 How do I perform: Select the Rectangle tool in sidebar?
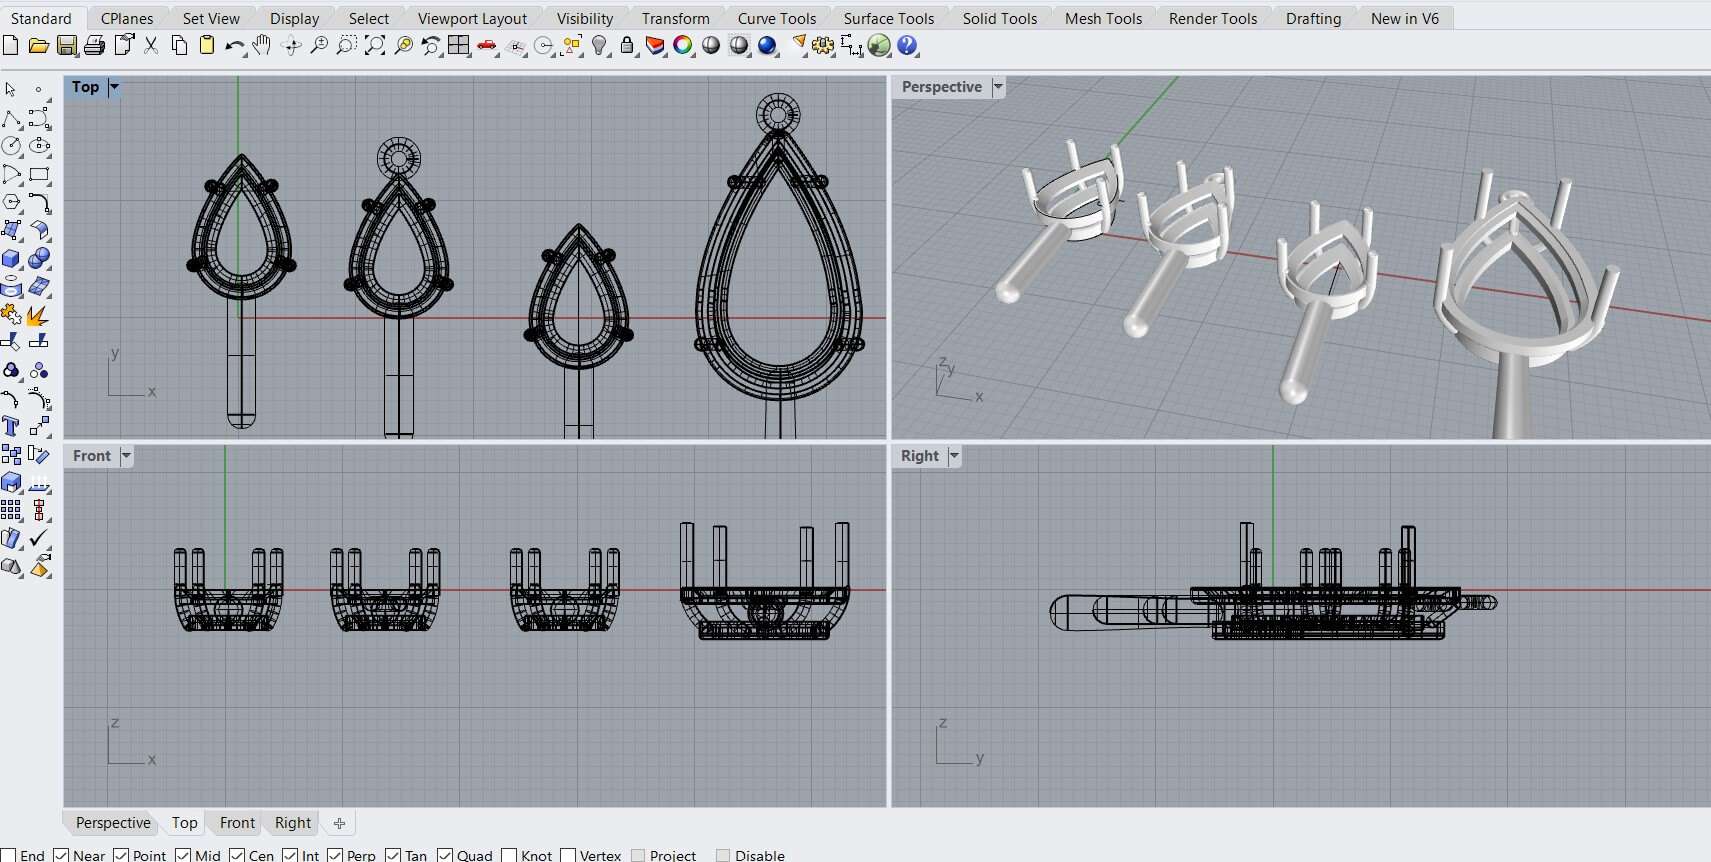pyautogui.click(x=39, y=174)
